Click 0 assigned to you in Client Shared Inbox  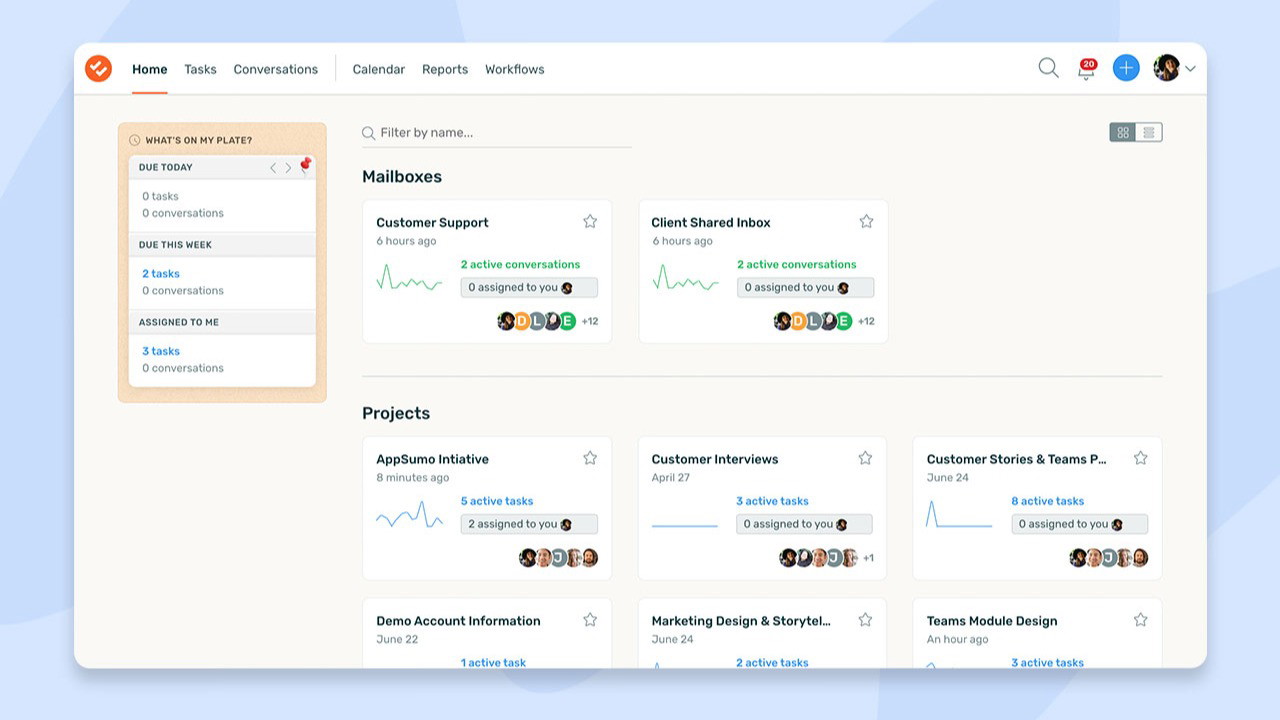(x=805, y=287)
